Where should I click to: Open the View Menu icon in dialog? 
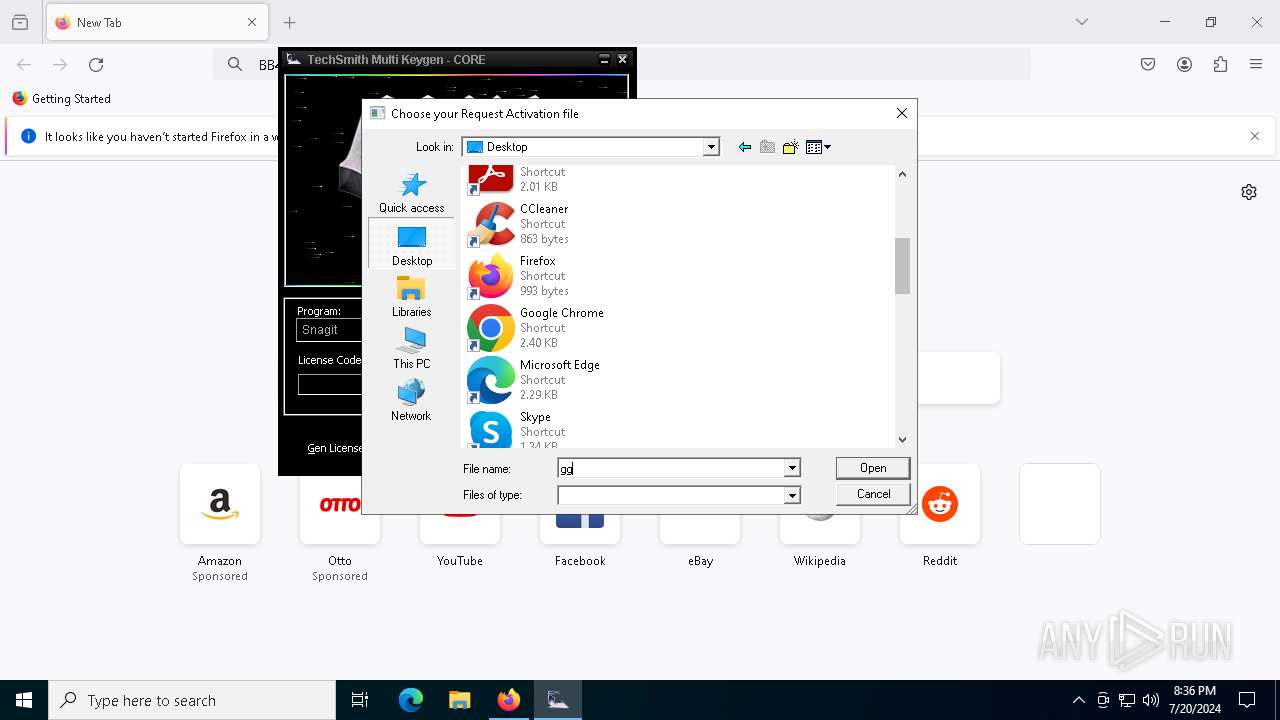tap(818, 147)
